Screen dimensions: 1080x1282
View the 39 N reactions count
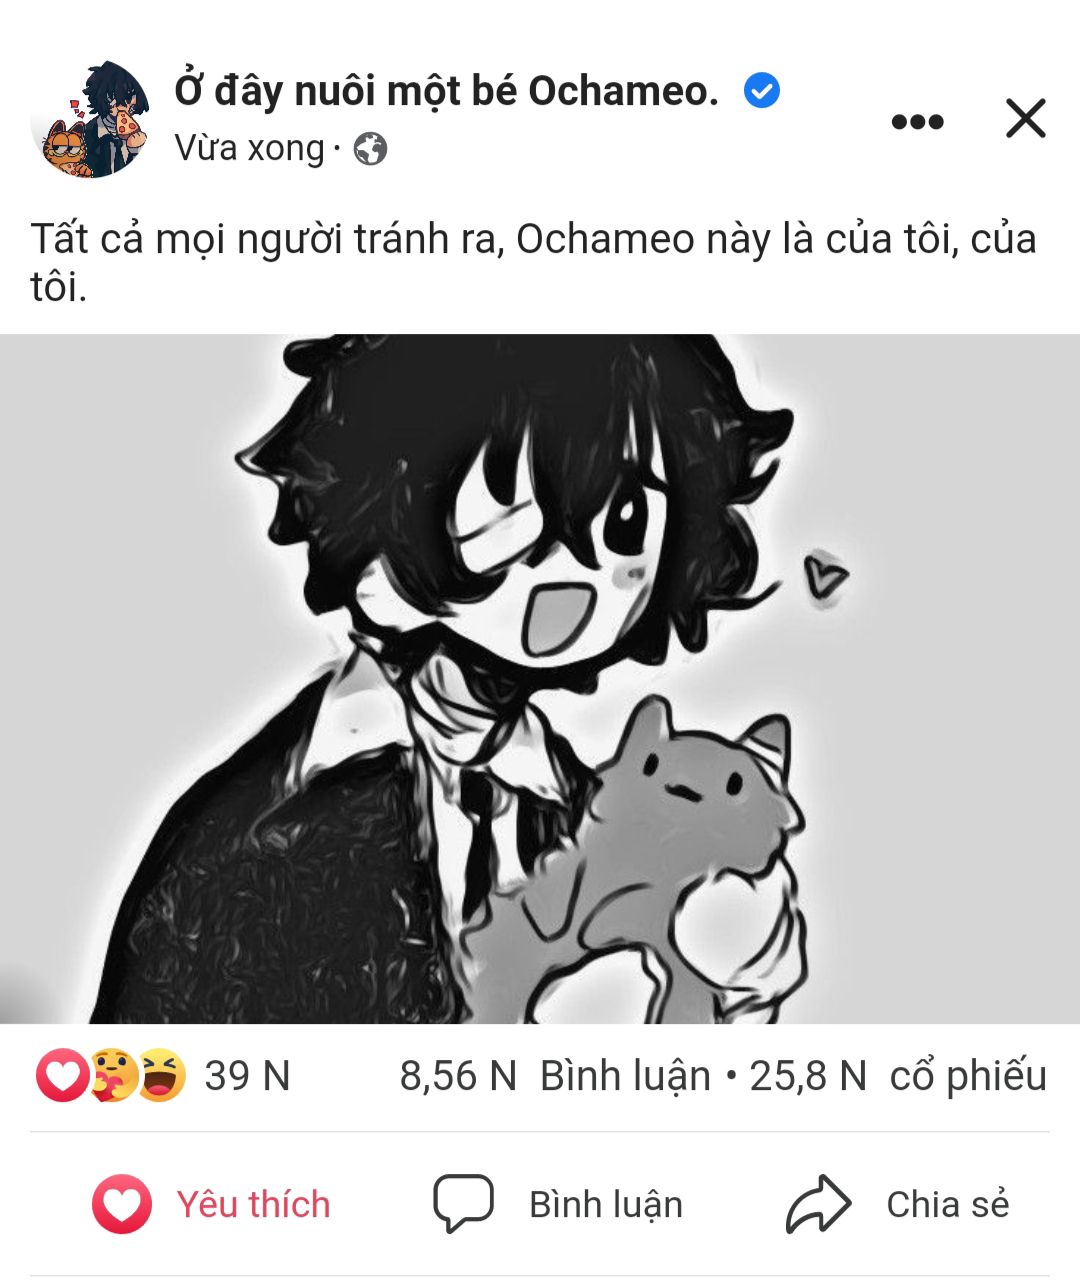(247, 1076)
